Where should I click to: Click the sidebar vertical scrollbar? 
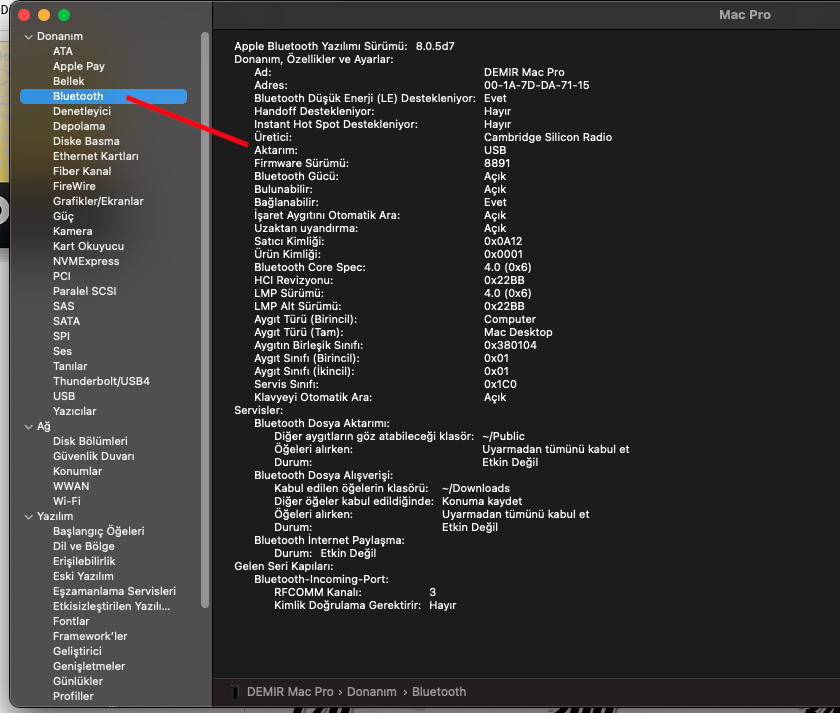pyautogui.click(x=205, y=320)
